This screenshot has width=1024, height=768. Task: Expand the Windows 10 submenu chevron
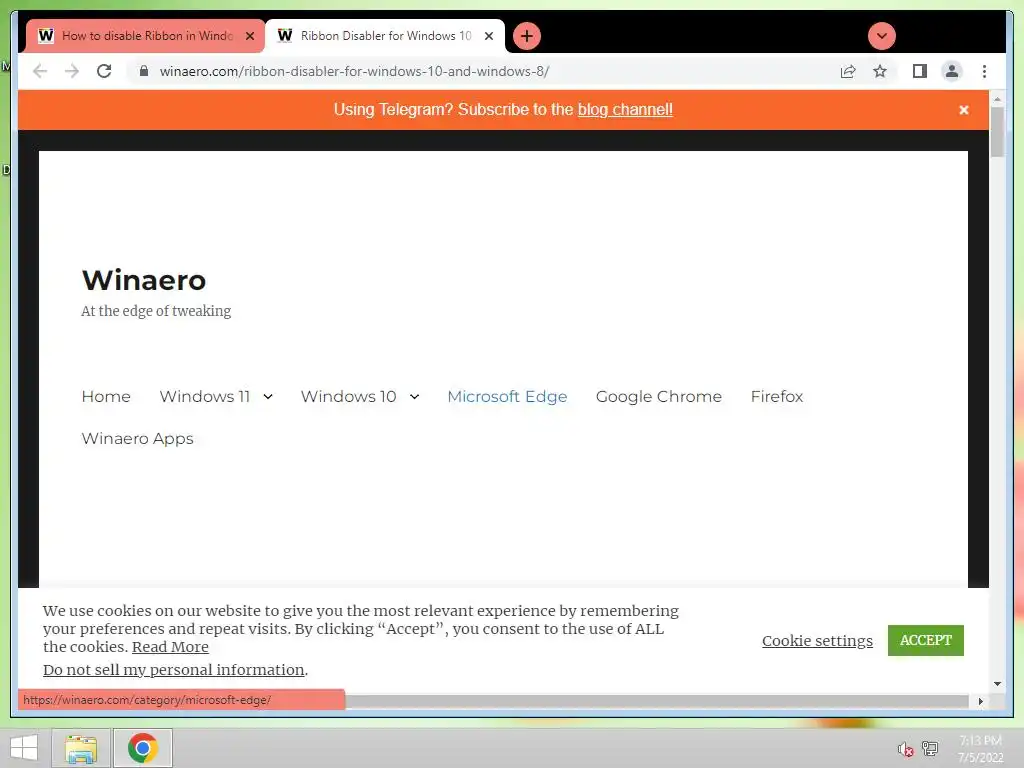[414, 396]
